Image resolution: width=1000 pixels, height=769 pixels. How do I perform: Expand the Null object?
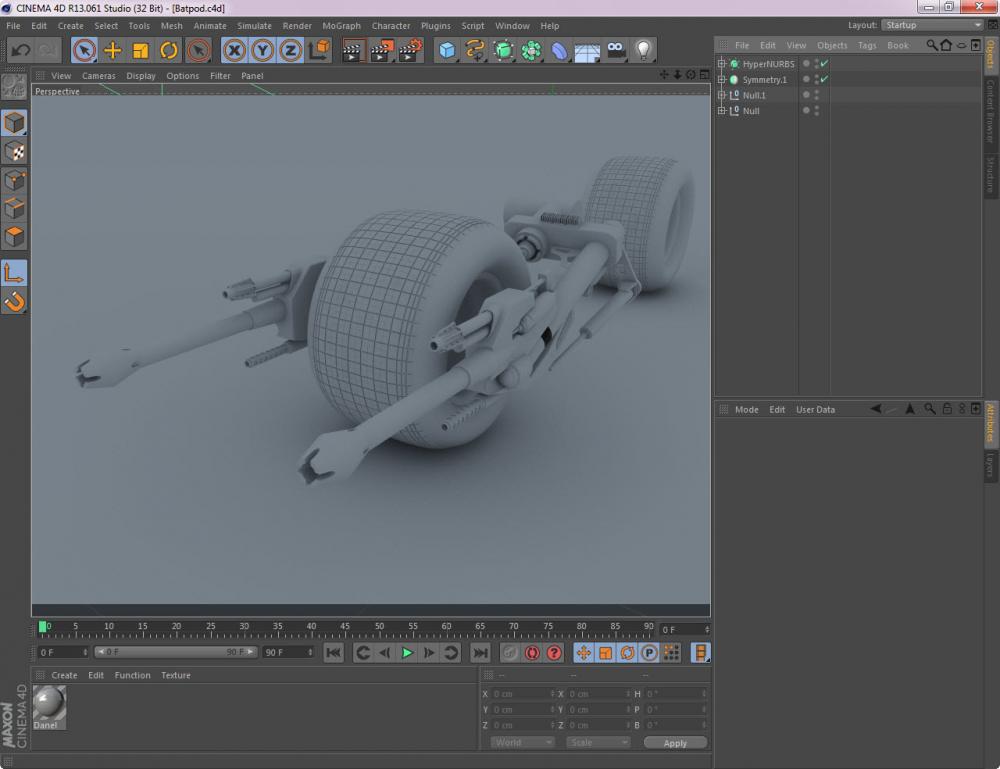tap(721, 110)
